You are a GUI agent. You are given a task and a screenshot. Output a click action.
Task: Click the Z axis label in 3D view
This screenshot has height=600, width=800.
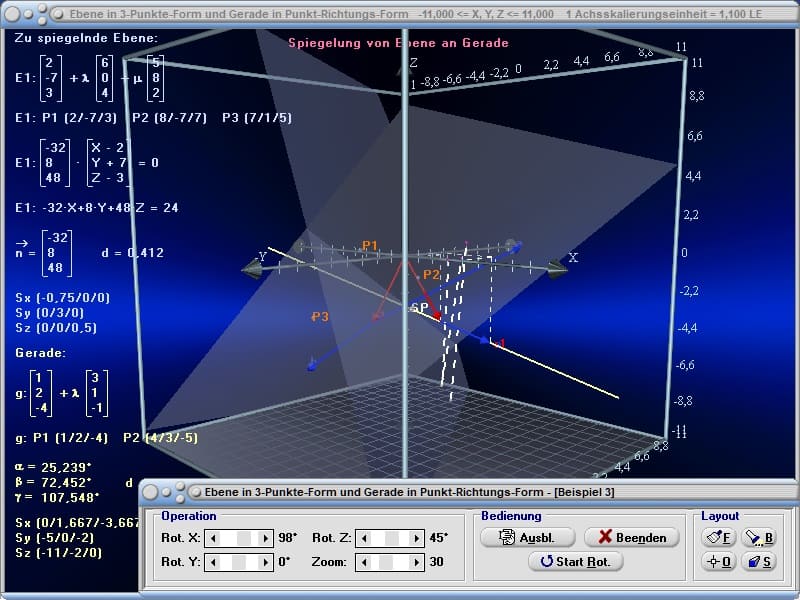[413, 63]
